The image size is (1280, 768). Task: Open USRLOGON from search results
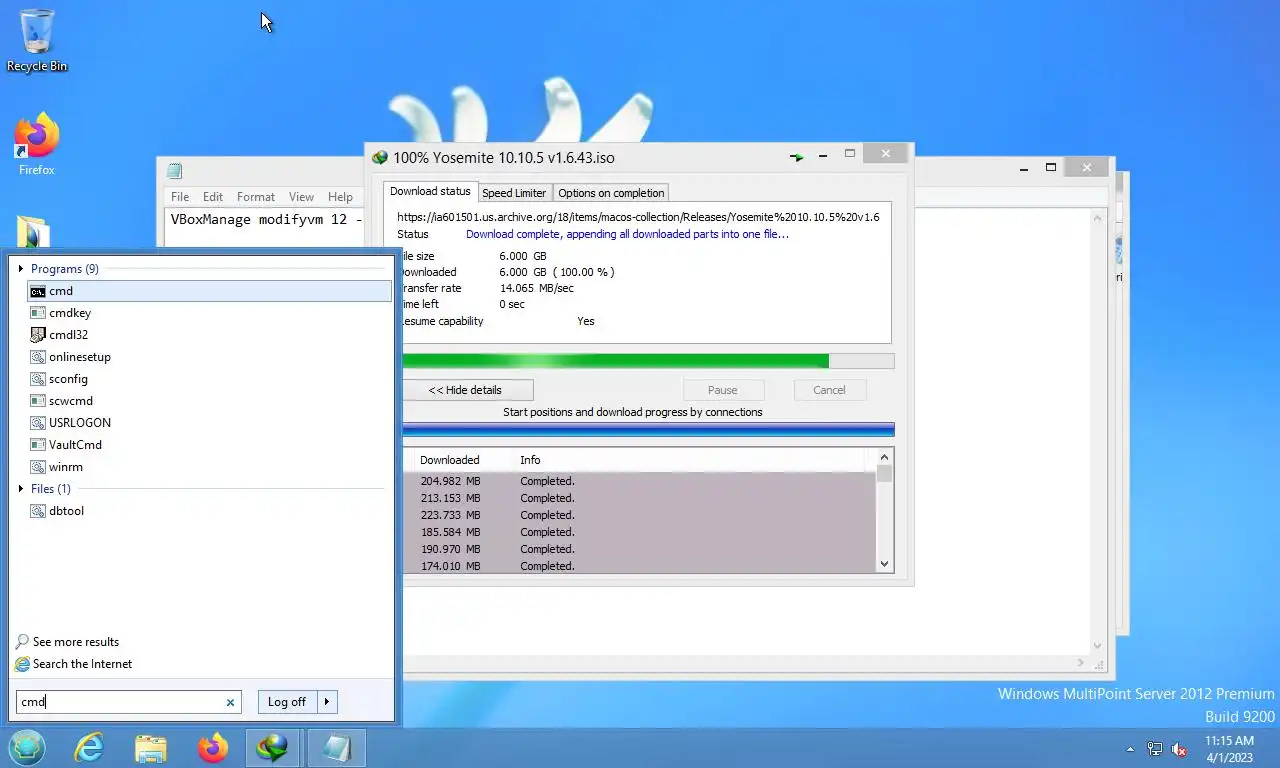210,423
